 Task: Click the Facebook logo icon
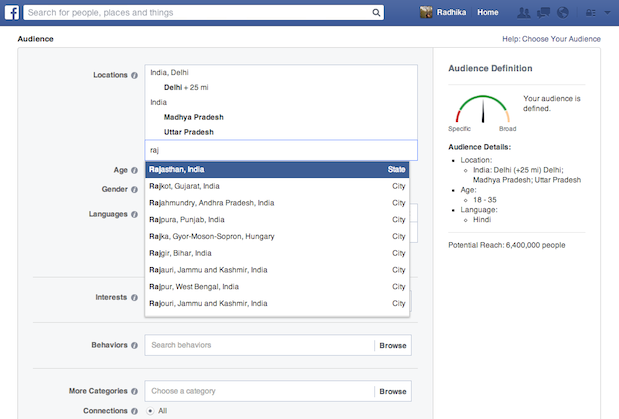point(12,12)
